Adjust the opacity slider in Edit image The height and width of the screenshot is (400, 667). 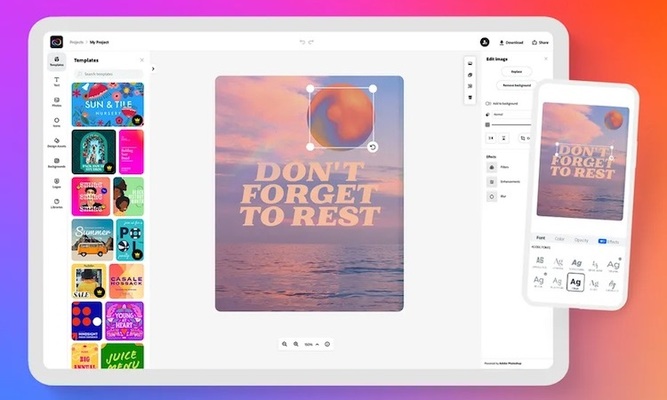(512, 125)
